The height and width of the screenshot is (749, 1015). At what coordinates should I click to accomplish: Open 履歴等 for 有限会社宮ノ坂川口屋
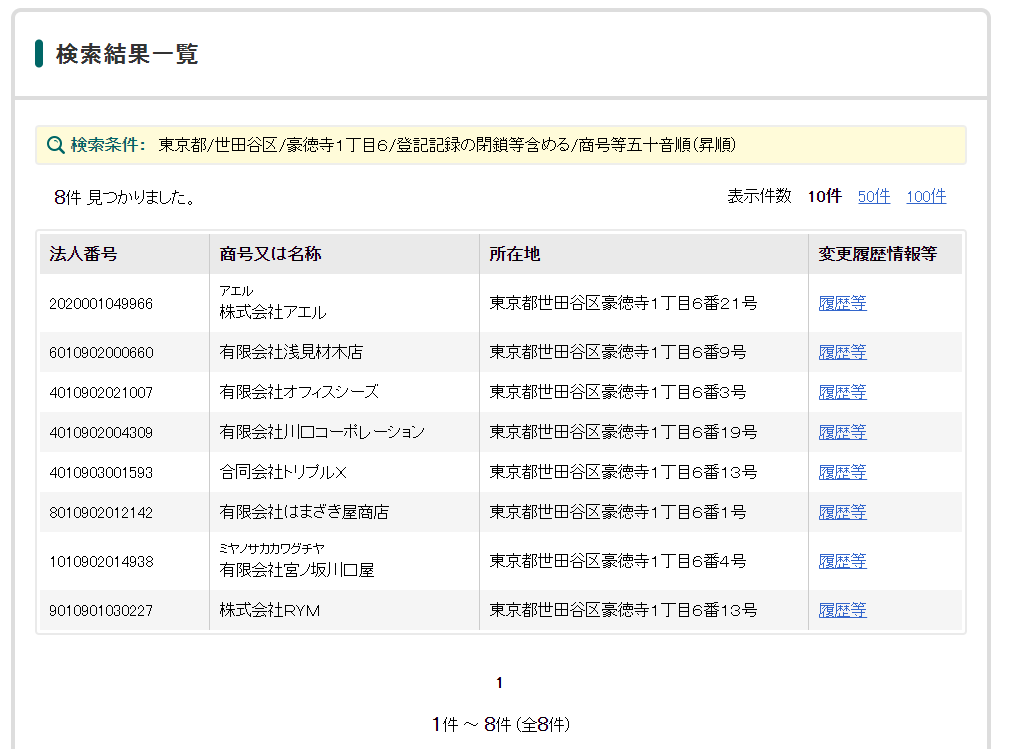(x=842, y=561)
